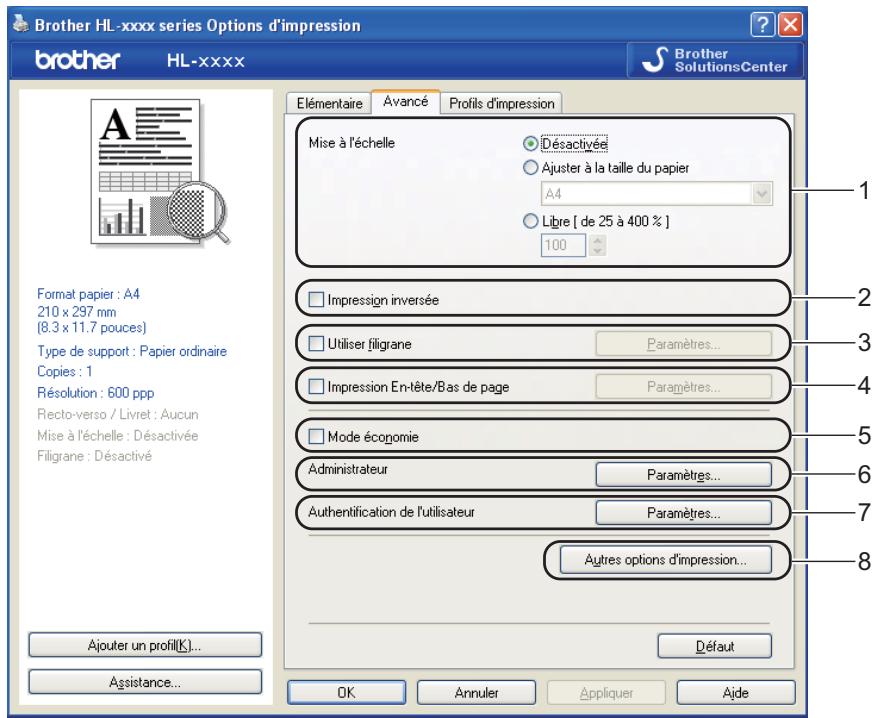The height and width of the screenshot is (718, 881).
Task: Open the Profils d'impression tab
Action: [501, 103]
